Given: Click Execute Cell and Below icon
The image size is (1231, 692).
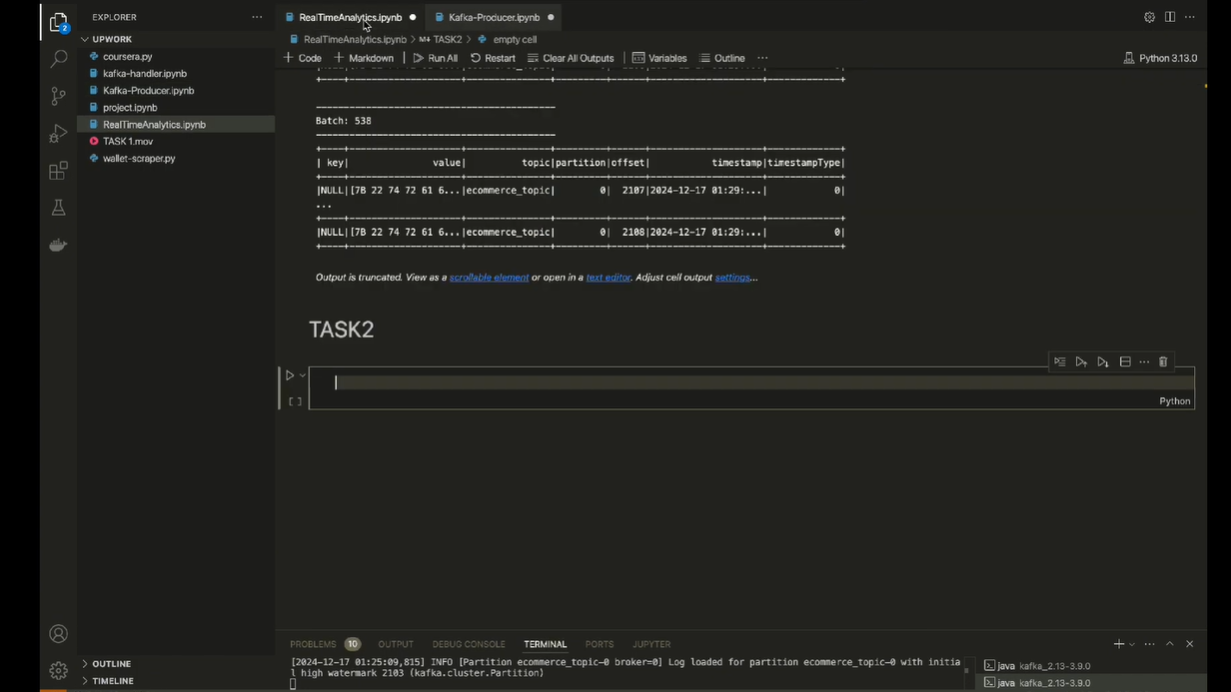Looking at the screenshot, I should pos(1103,362).
